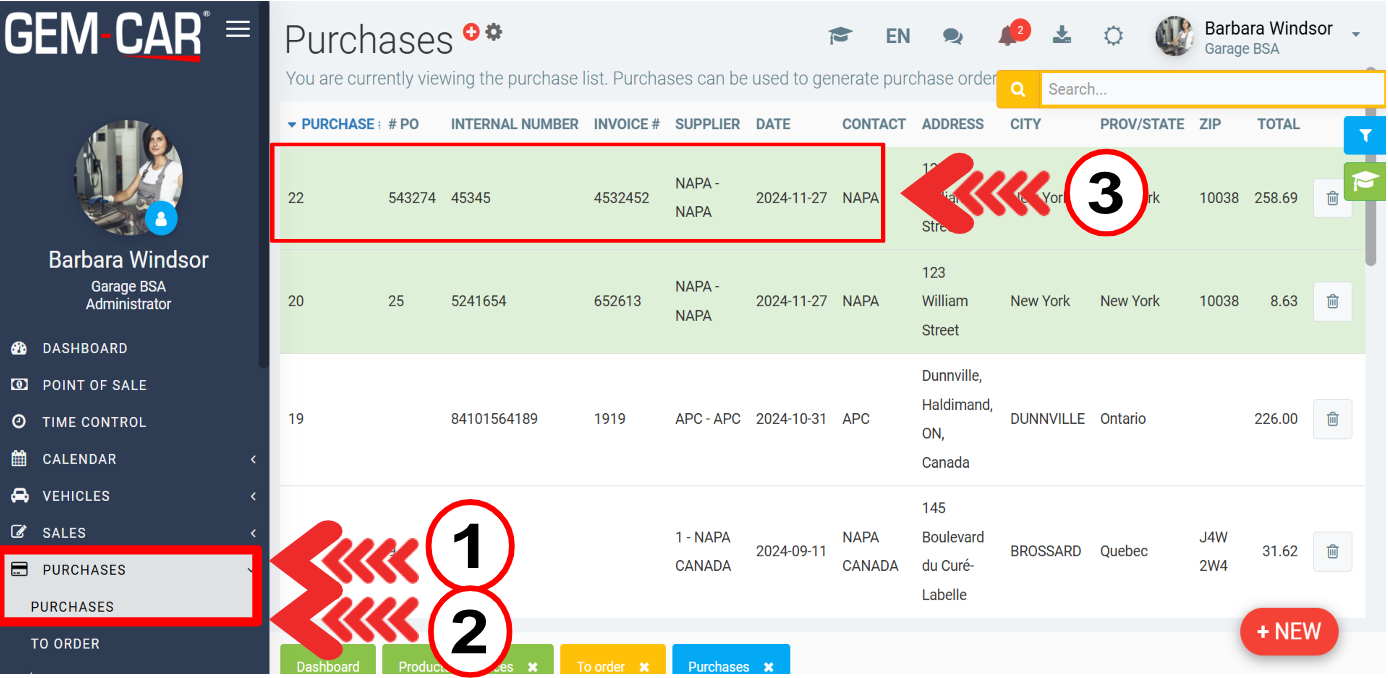Open the blue filter funnel button
This screenshot has width=1388, height=678.
[1364, 135]
